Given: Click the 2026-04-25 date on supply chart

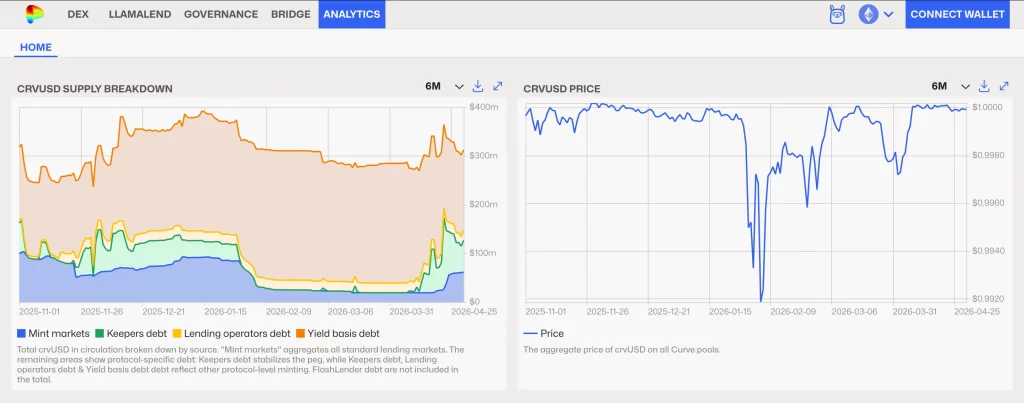Looking at the screenshot, I should (475, 312).
